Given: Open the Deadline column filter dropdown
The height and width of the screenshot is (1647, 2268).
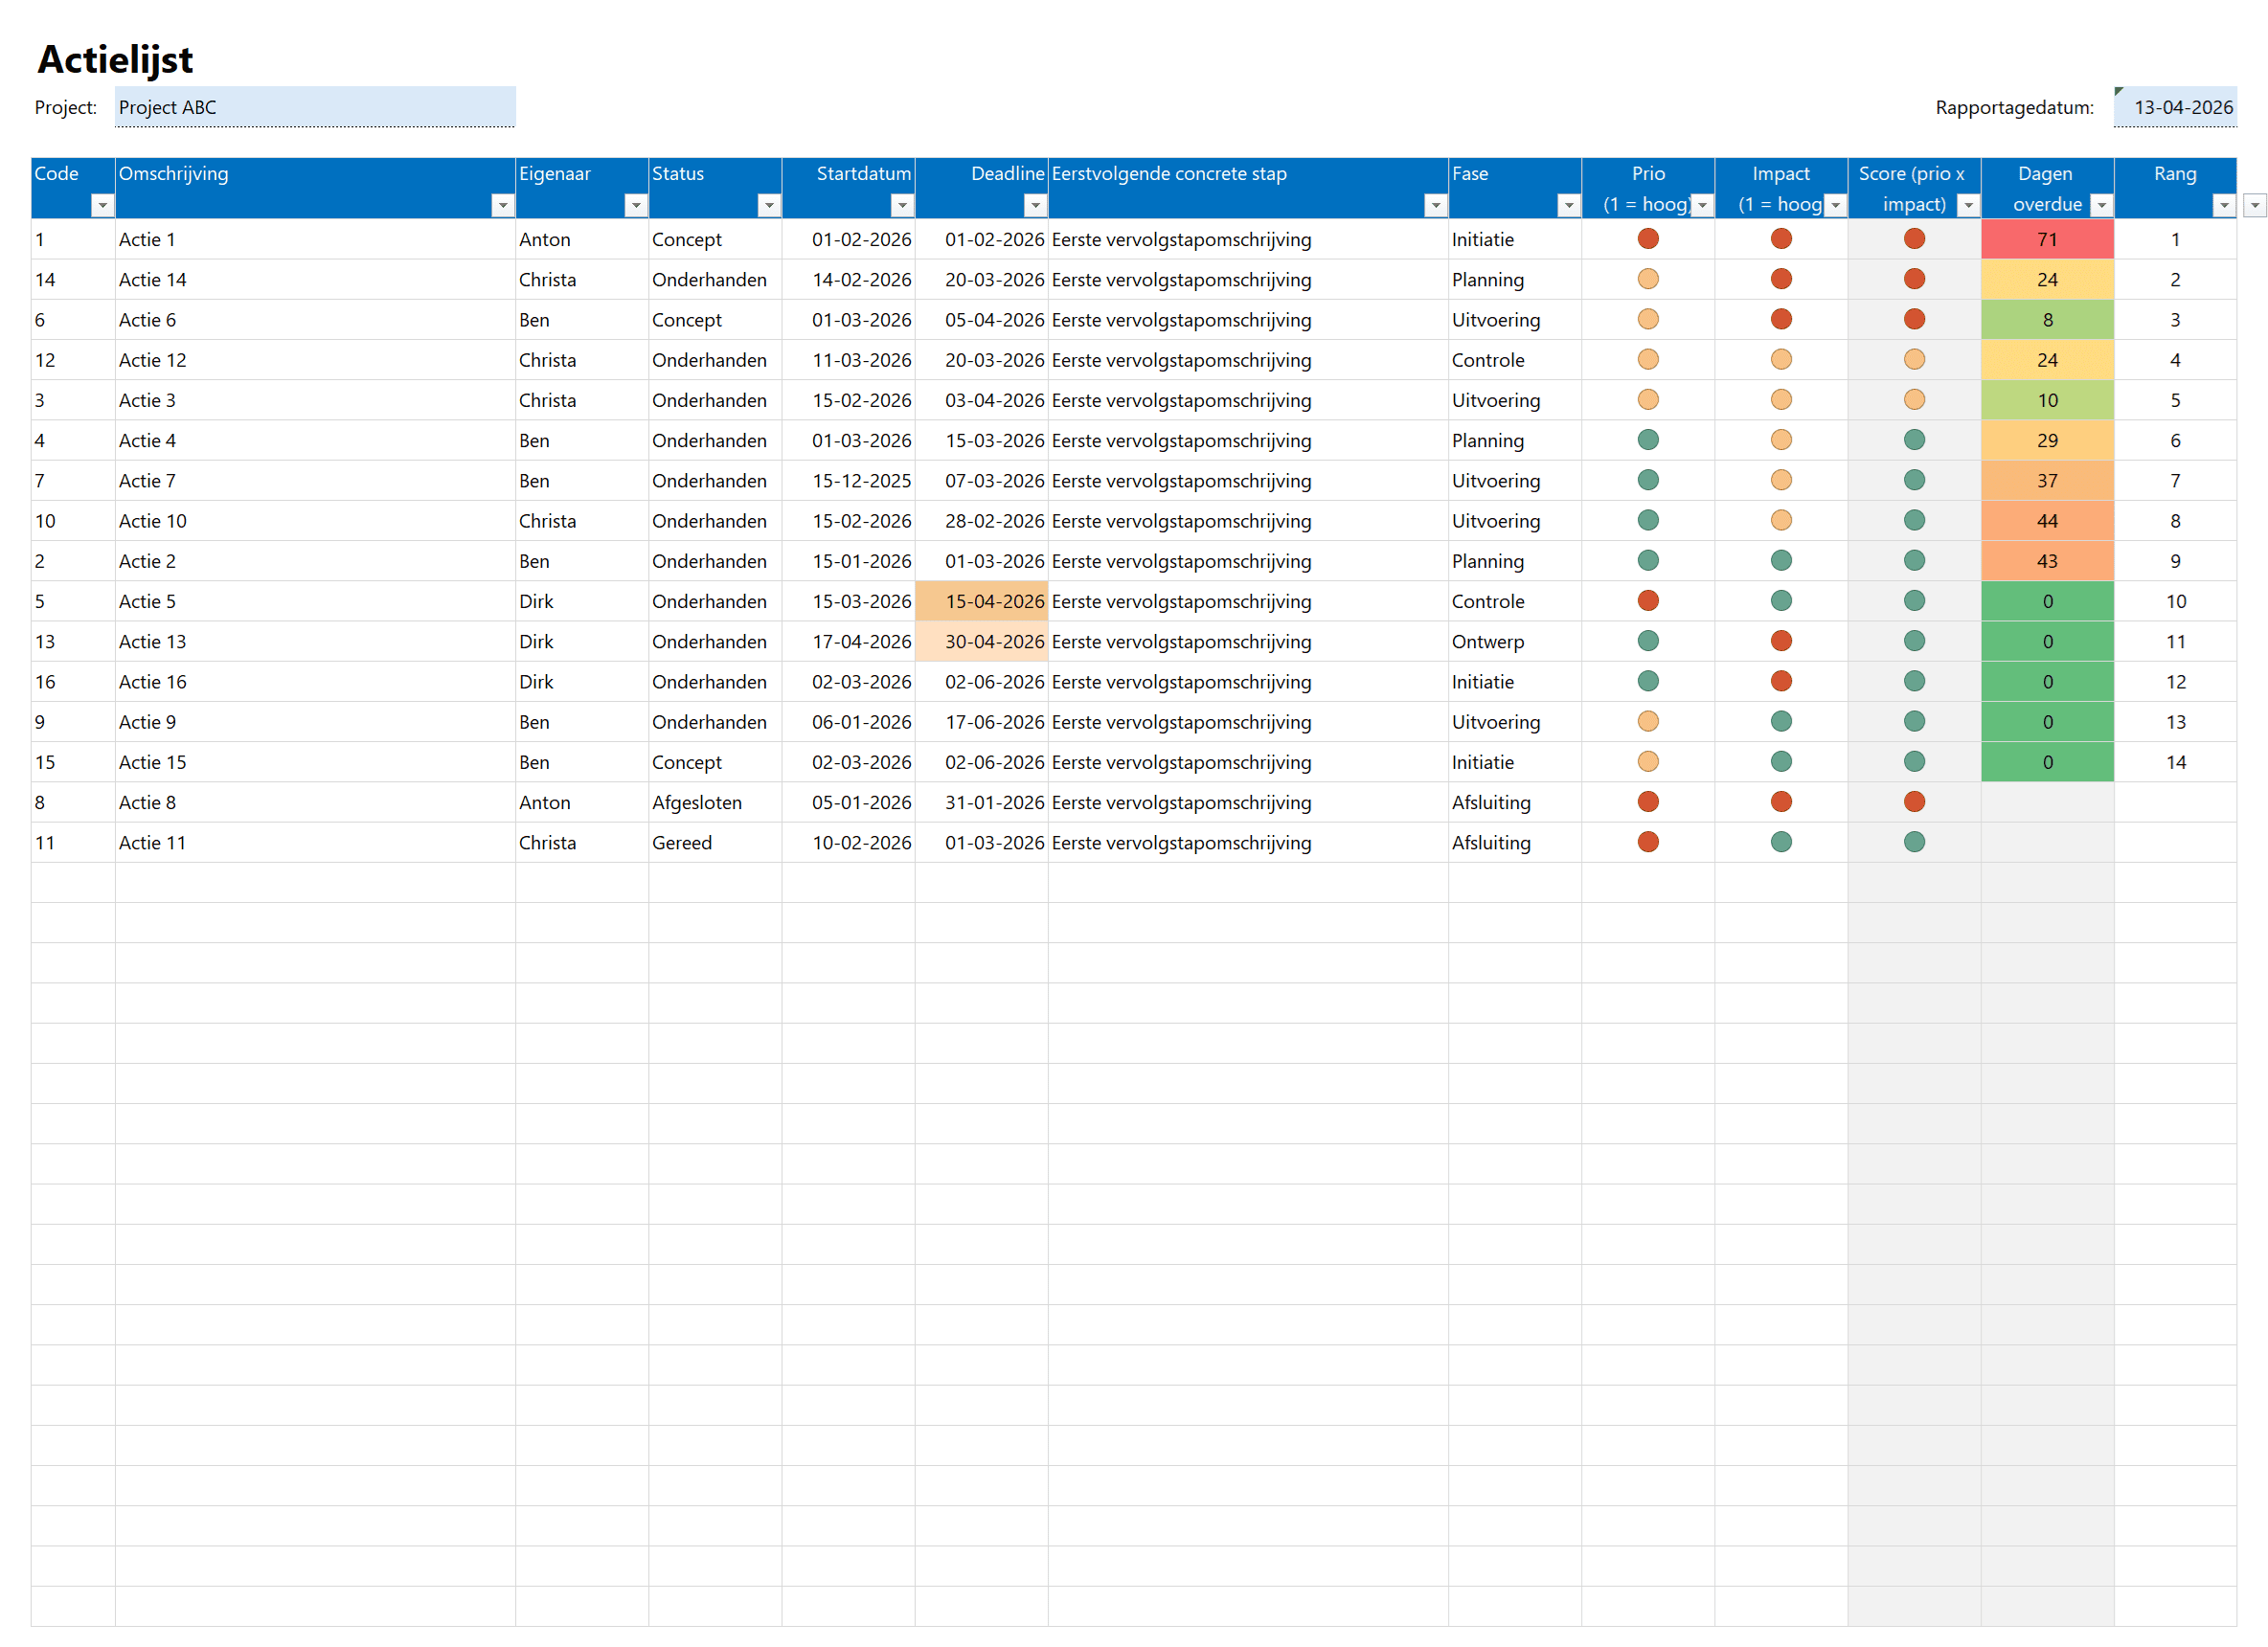Looking at the screenshot, I should (x=1035, y=205).
